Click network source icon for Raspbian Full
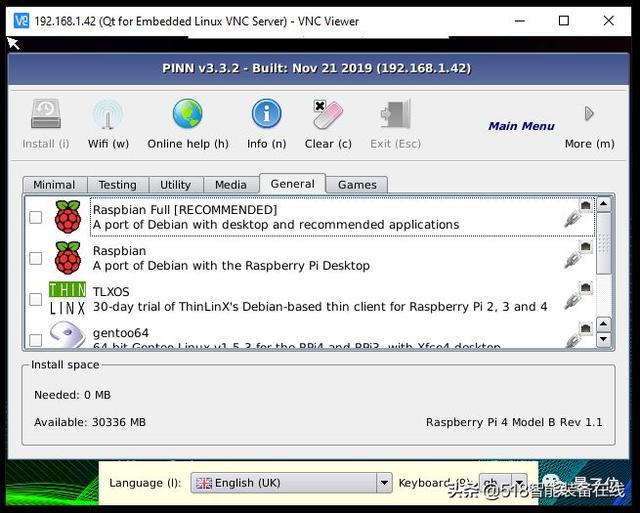Screen dimensions: 640x513 pyautogui.click(x=579, y=213)
